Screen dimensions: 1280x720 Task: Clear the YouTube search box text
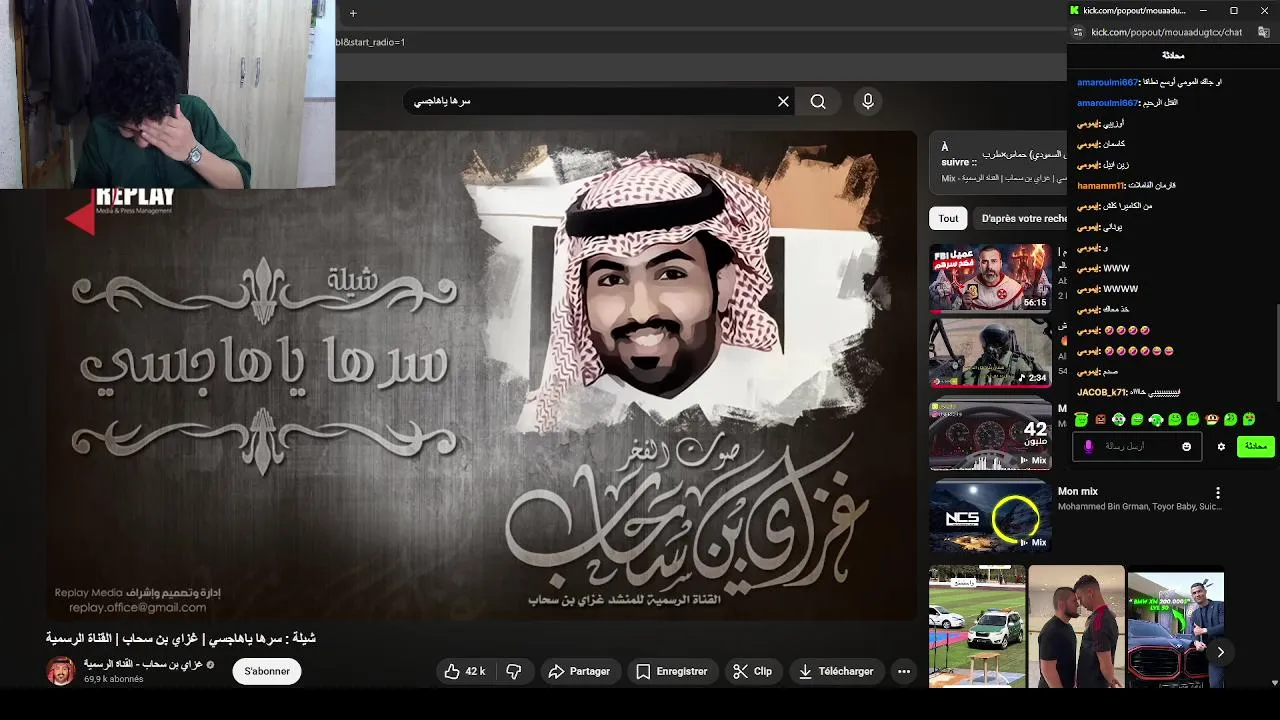coord(783,101)
